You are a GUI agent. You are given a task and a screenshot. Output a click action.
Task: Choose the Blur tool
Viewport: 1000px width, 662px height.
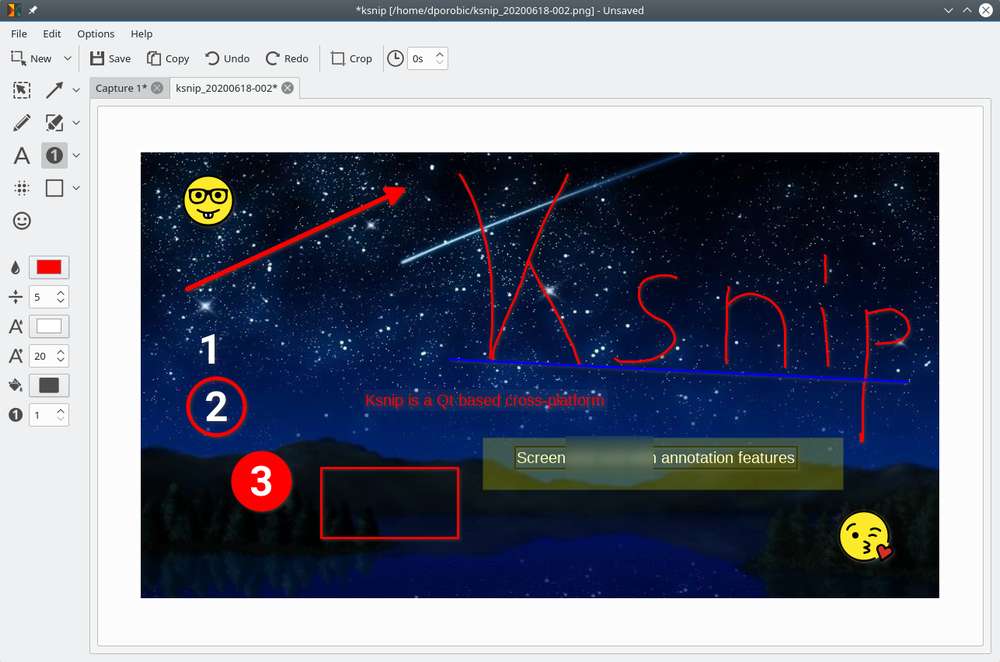(22, 188)
